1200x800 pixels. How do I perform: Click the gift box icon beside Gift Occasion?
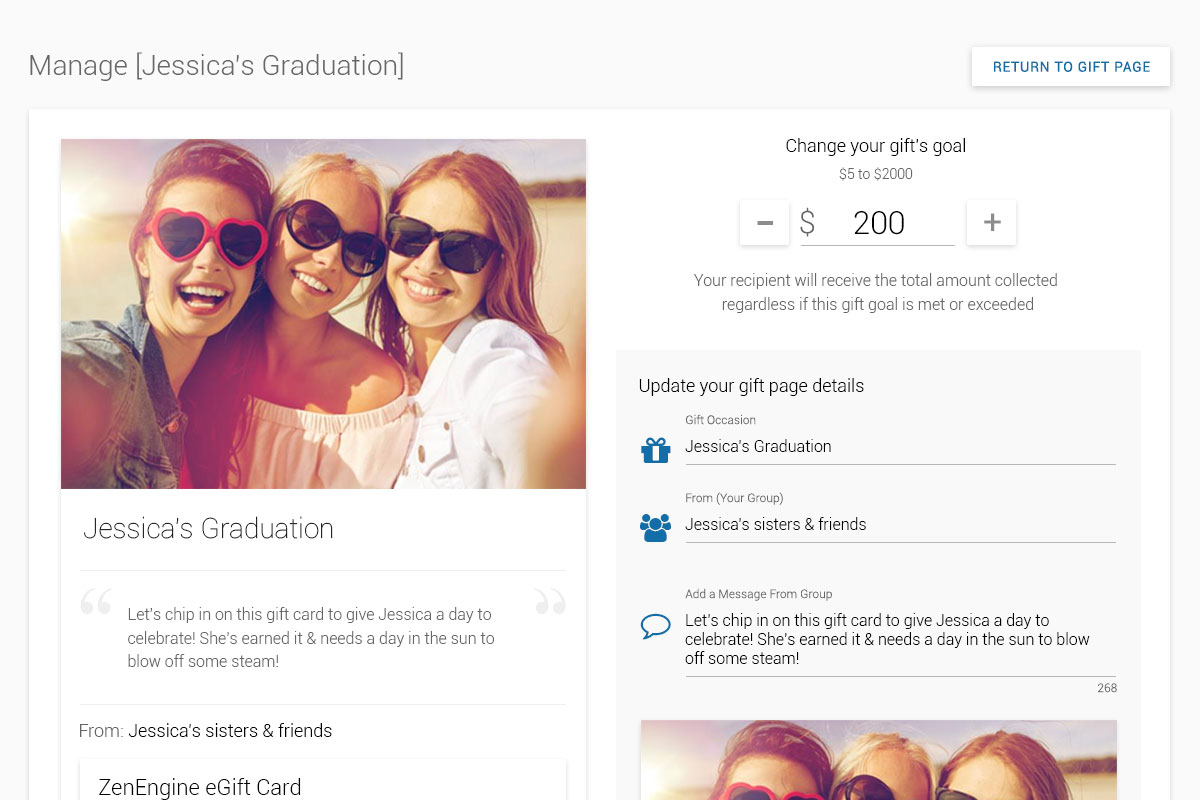[x=656, y=450]
